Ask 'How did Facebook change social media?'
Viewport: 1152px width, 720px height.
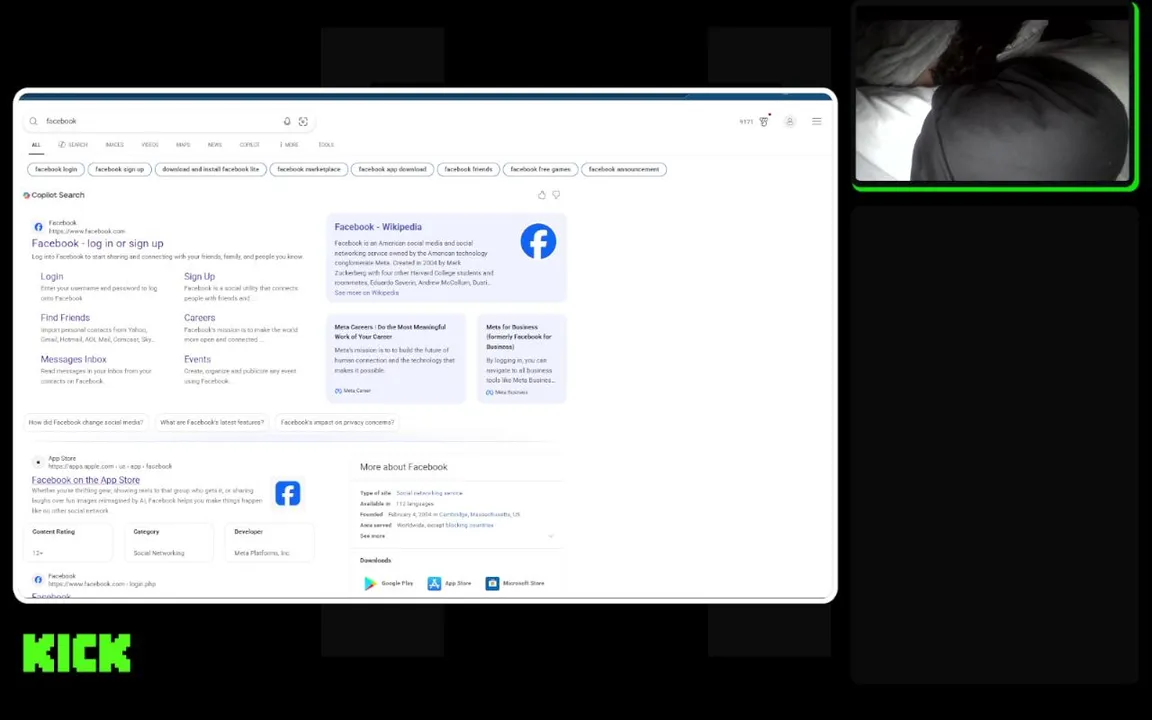pyautogui.click(x=86, y=422)
